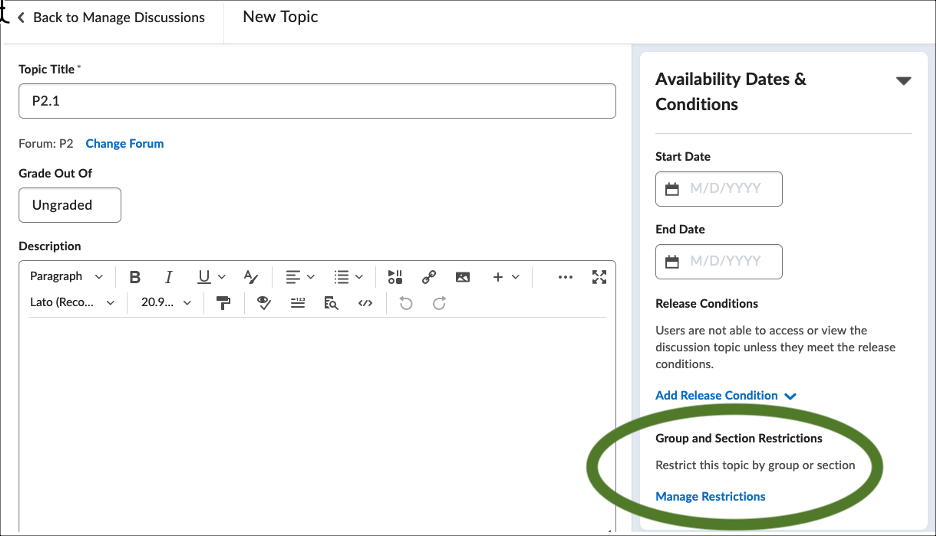Open the font size dropdown
The width and height of the screenshot is (936, 536).
166,303
